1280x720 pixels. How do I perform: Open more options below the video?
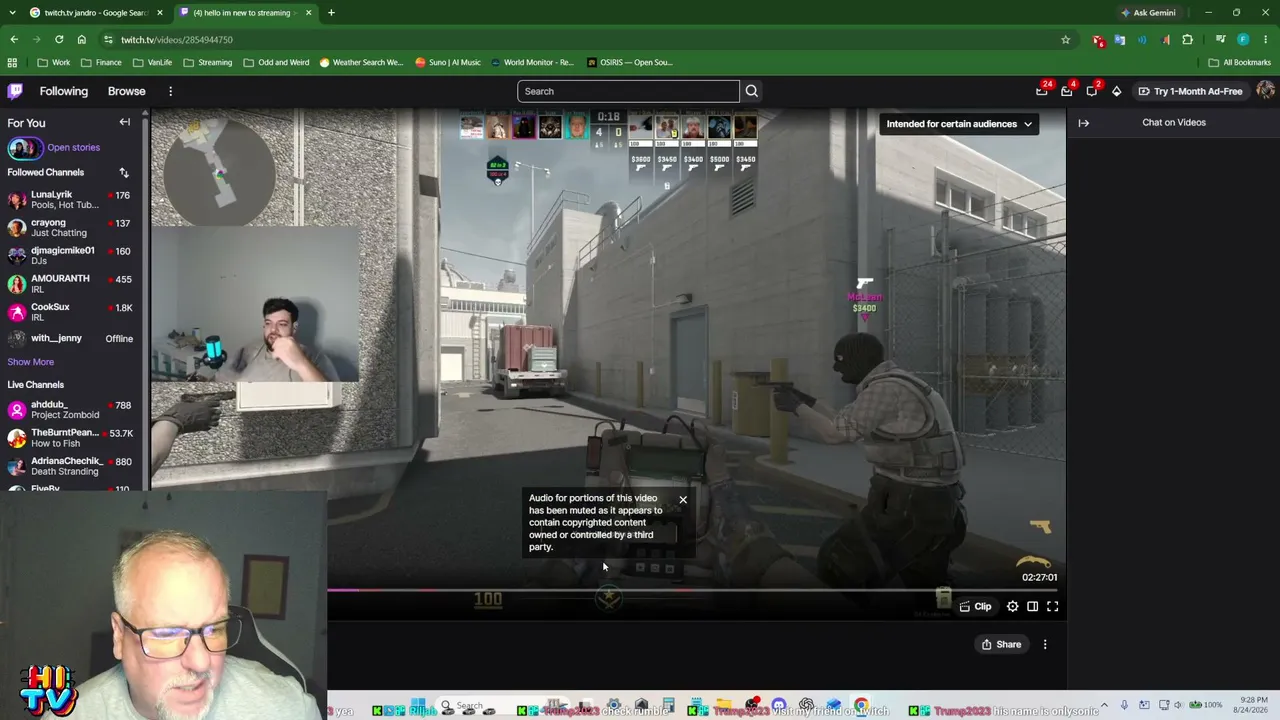coord(1045,645)
